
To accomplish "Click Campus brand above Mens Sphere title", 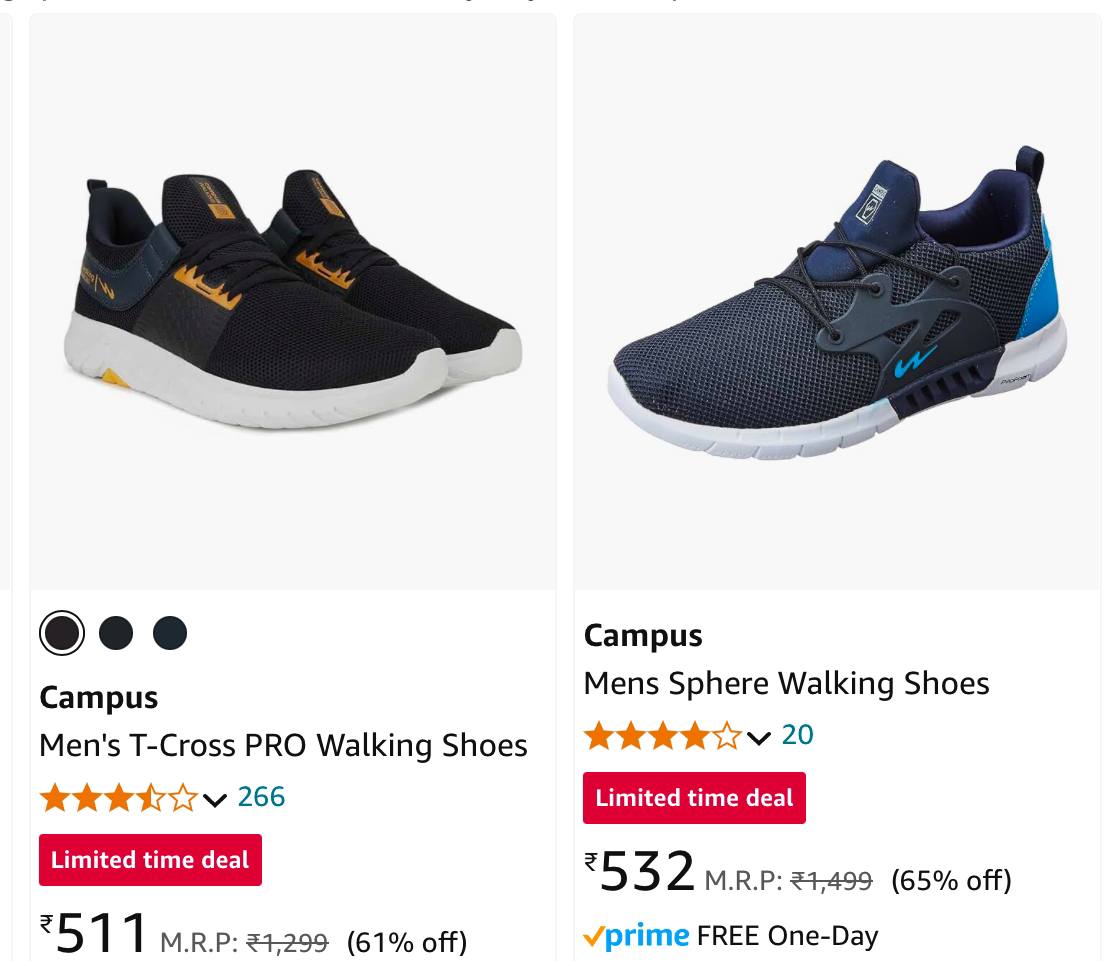I will click(643, 636).
